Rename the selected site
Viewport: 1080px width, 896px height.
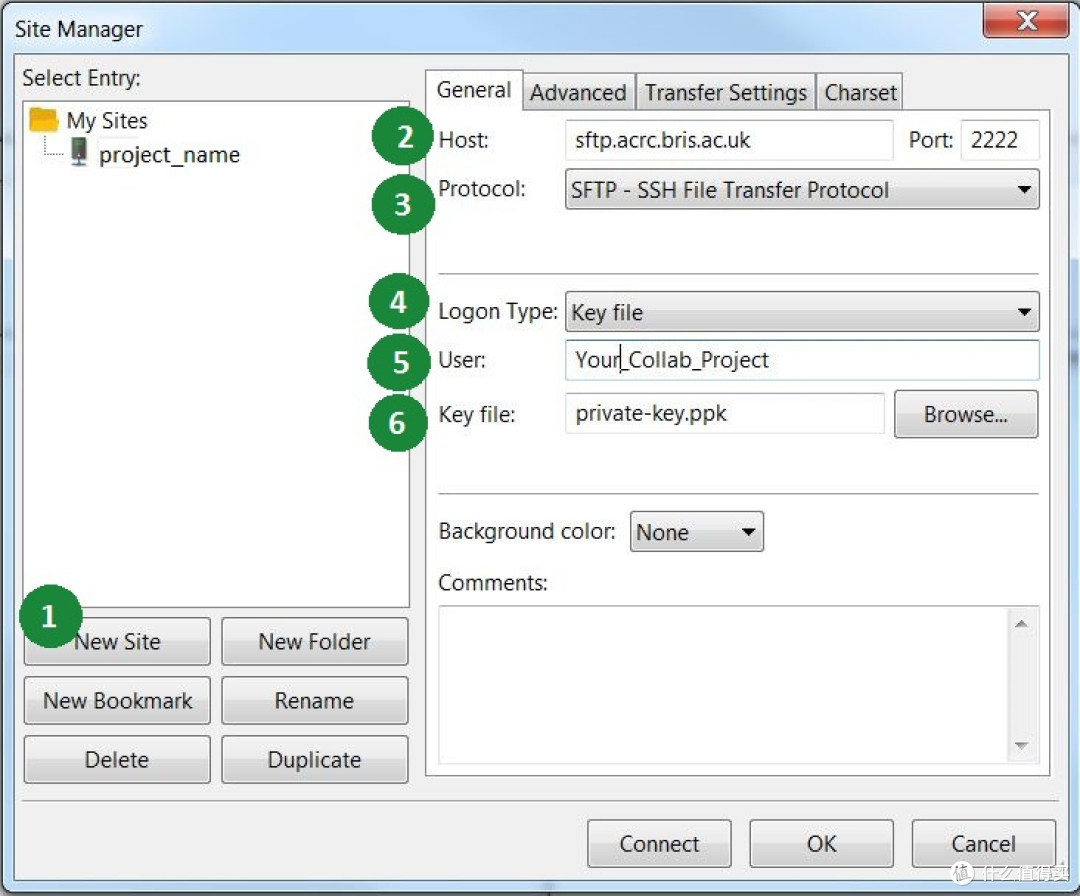315,700
